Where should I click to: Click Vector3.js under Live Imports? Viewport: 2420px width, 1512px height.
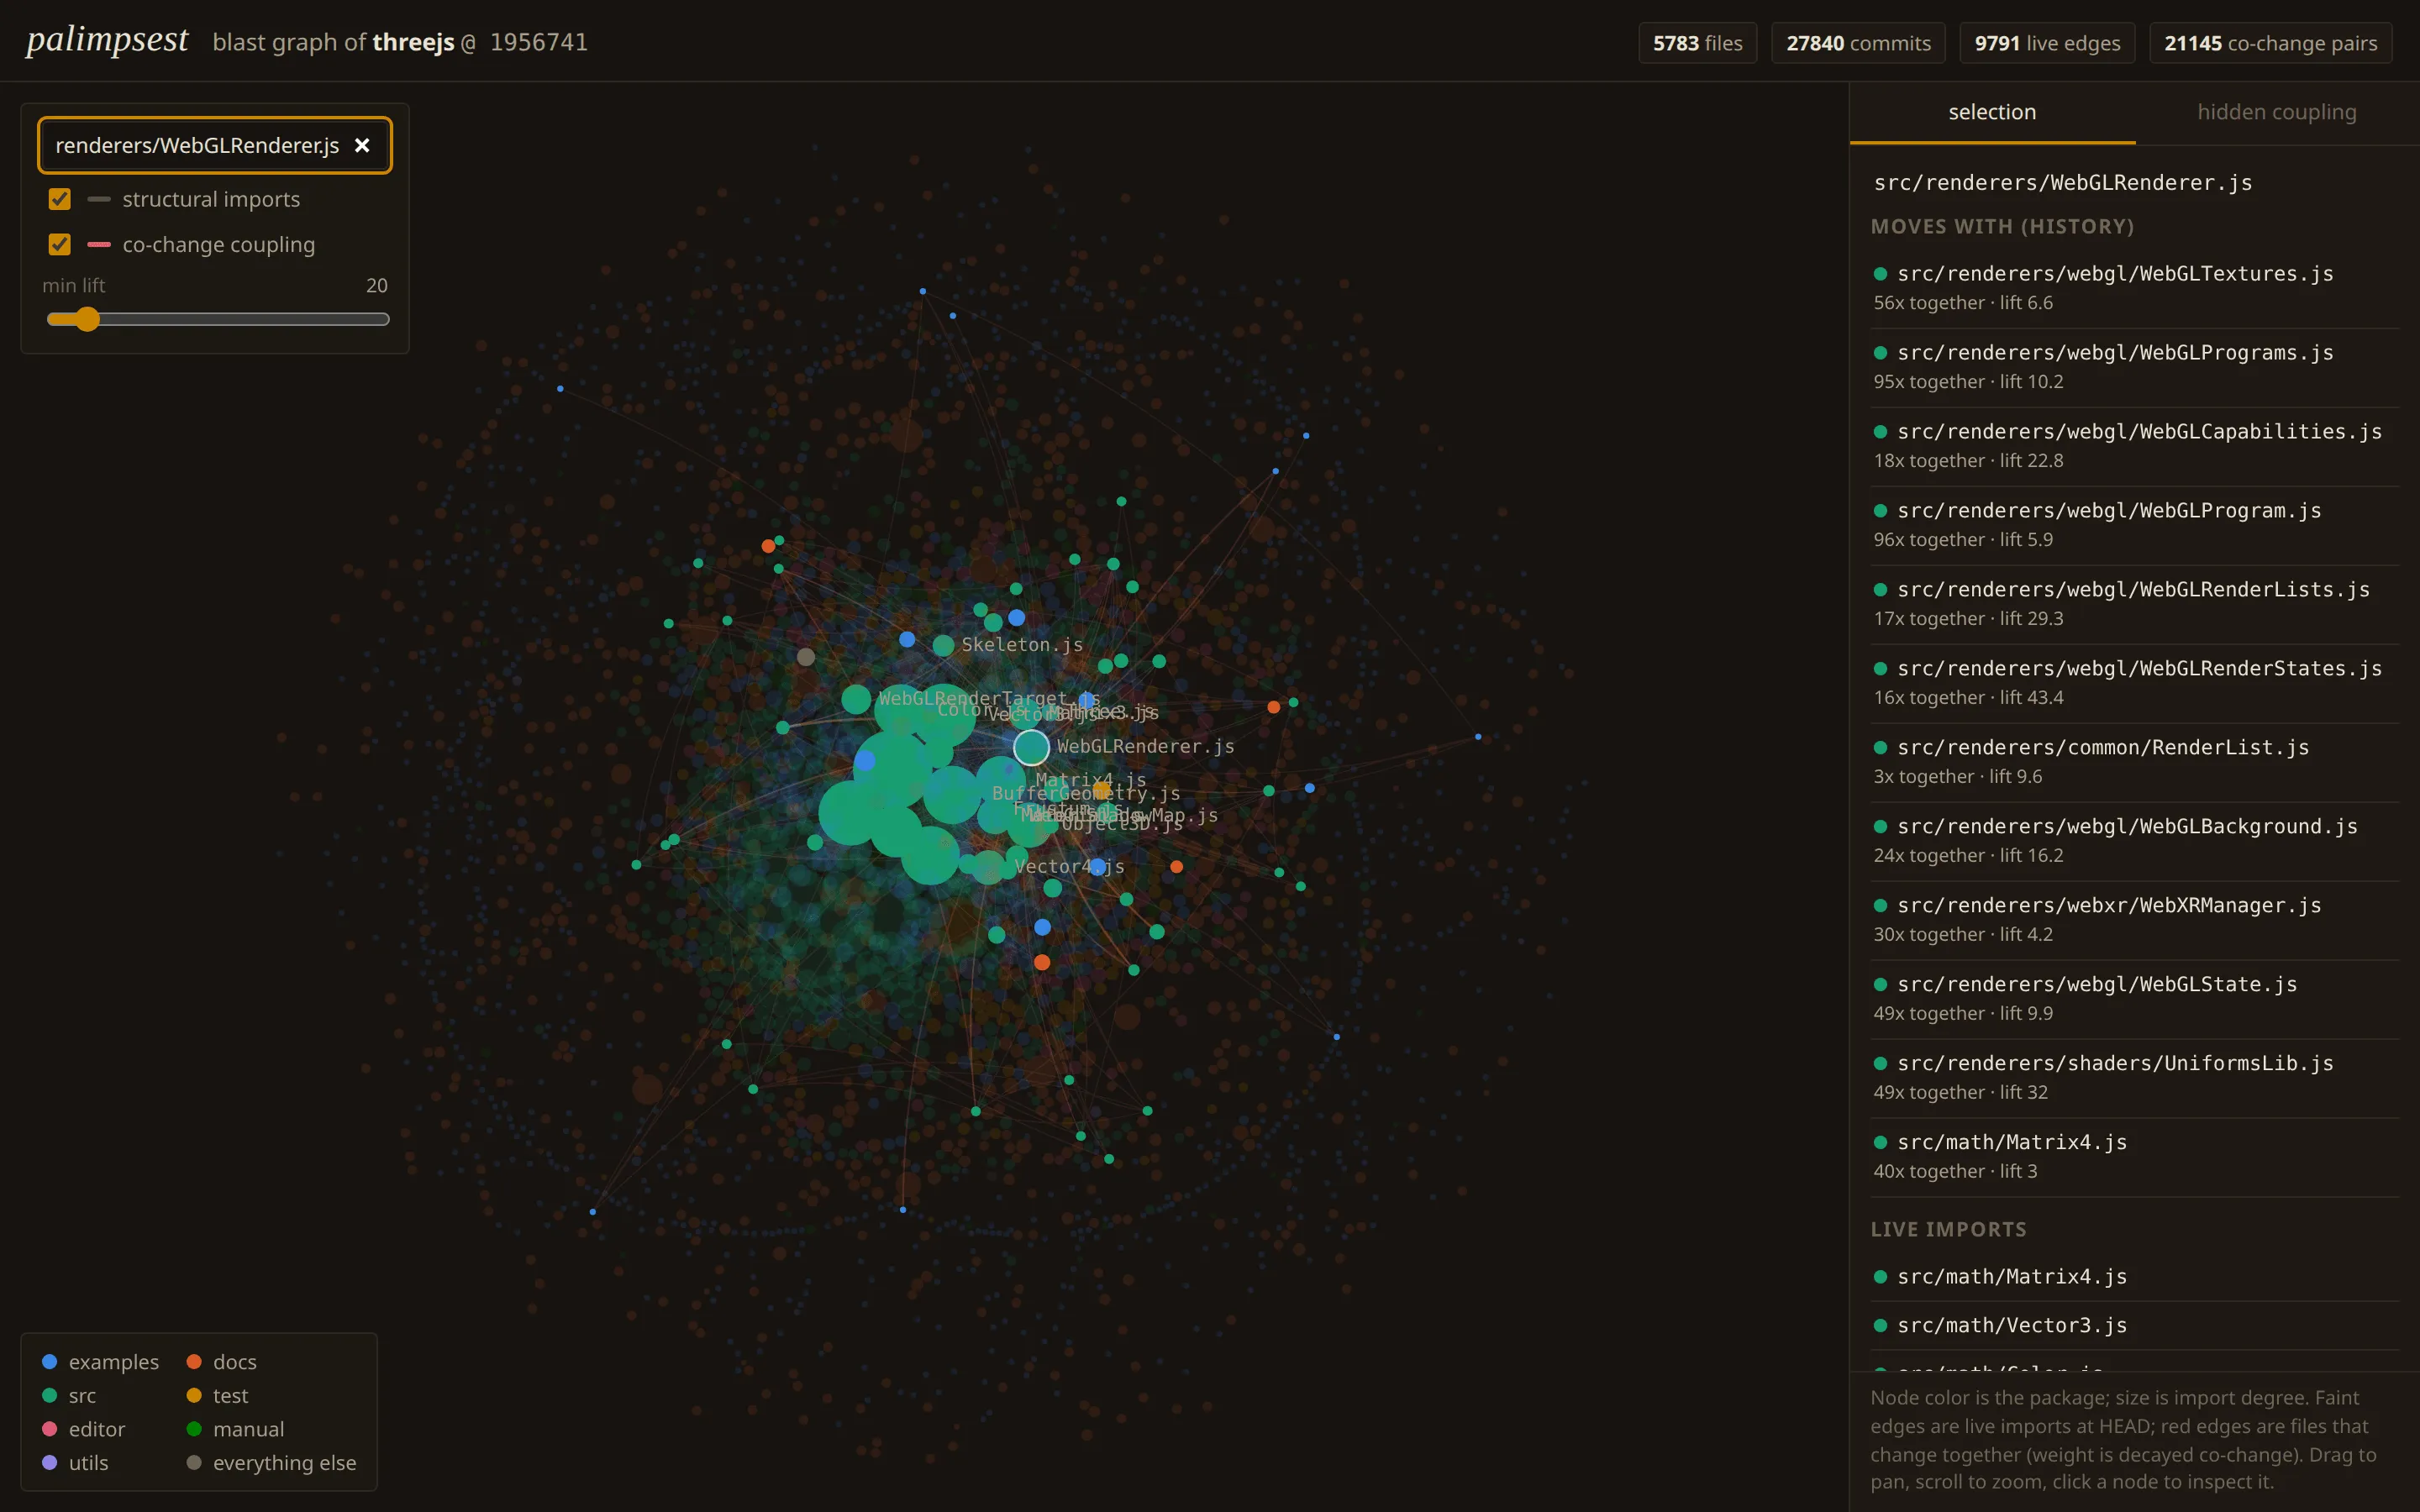[2134, 1325]
